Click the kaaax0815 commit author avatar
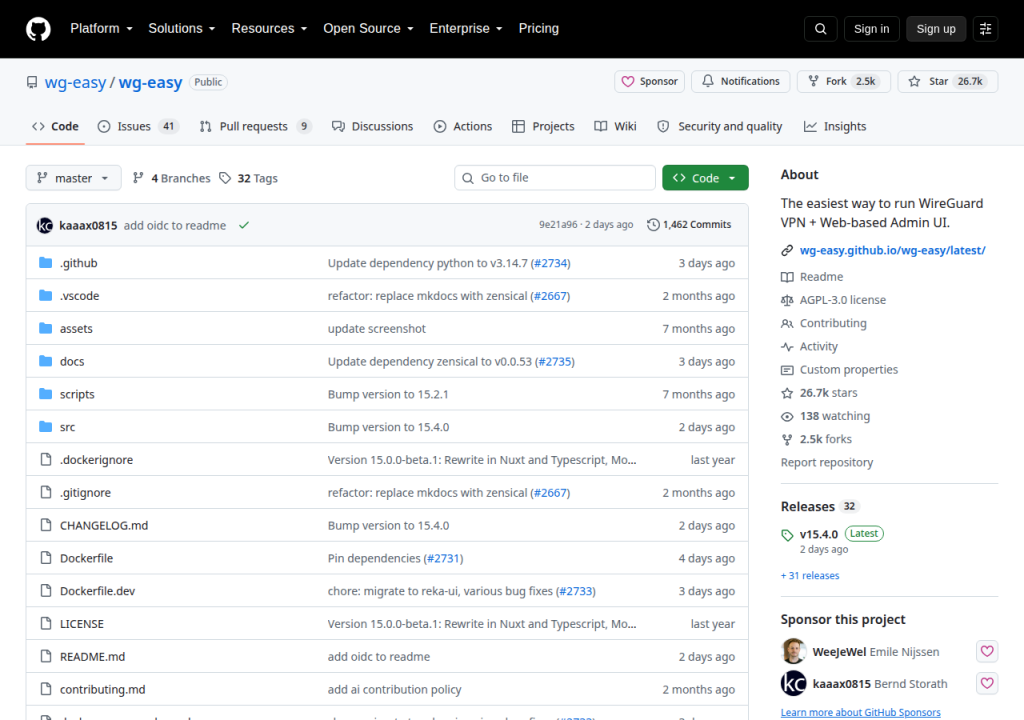 (44, 225)
